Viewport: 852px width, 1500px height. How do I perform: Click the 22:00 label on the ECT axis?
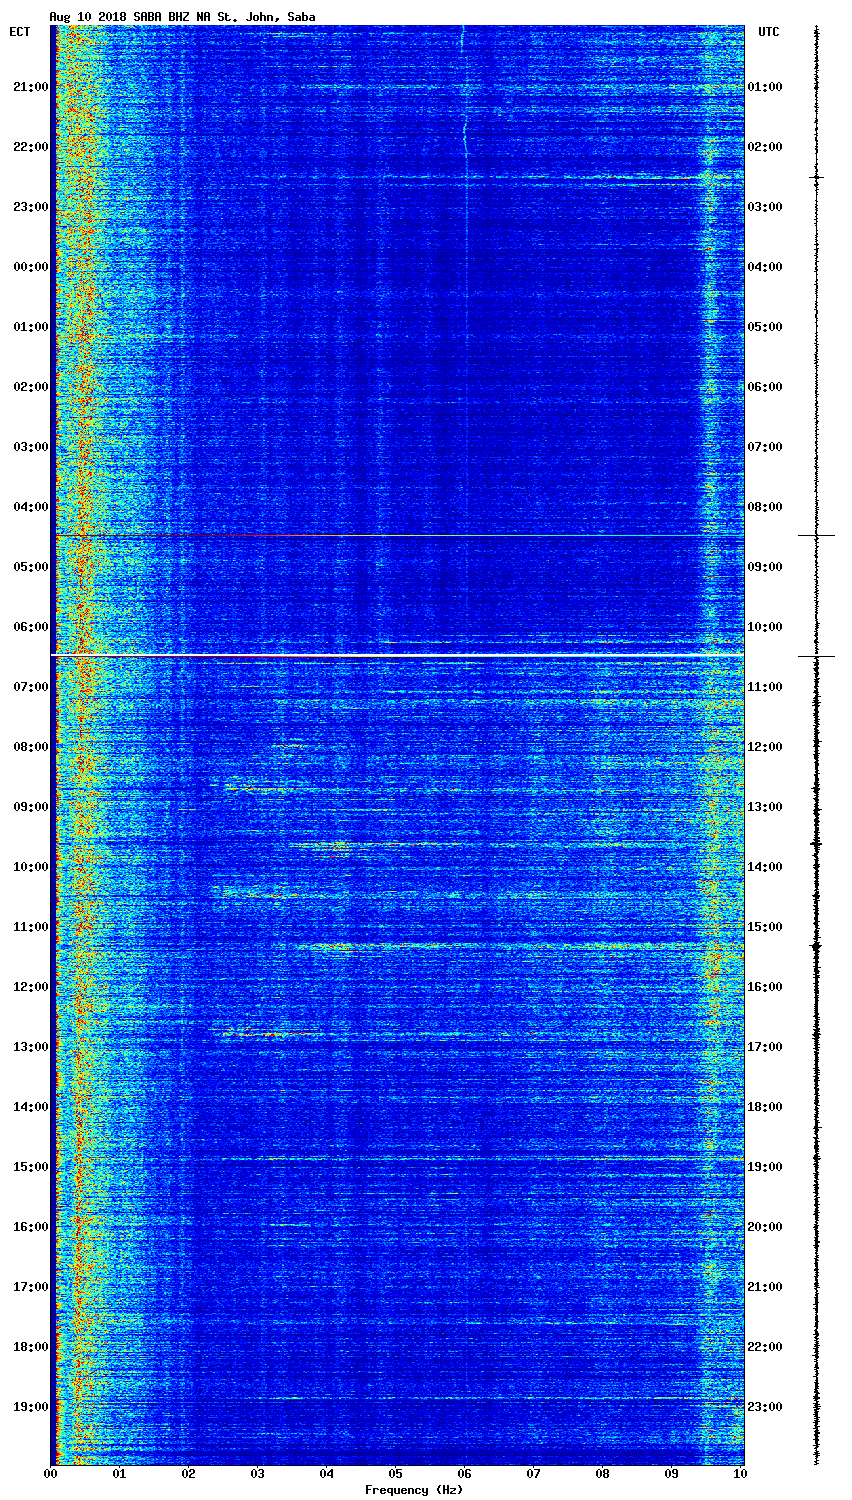pos(31,147)
